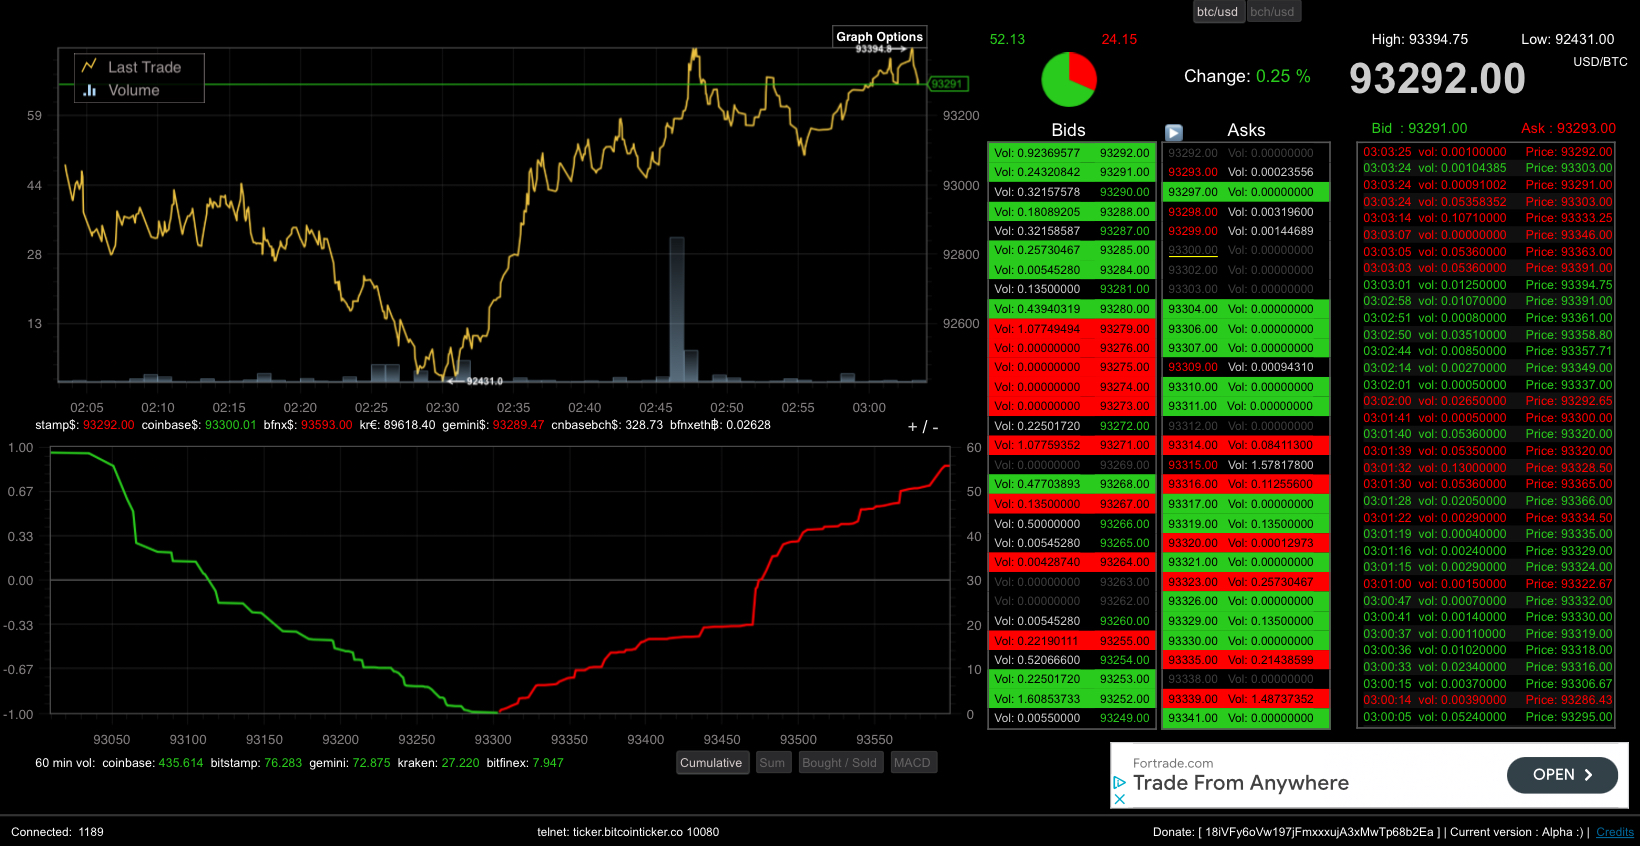
Task: Click the Connected: 1189 status text
Action: coord(57,832)
